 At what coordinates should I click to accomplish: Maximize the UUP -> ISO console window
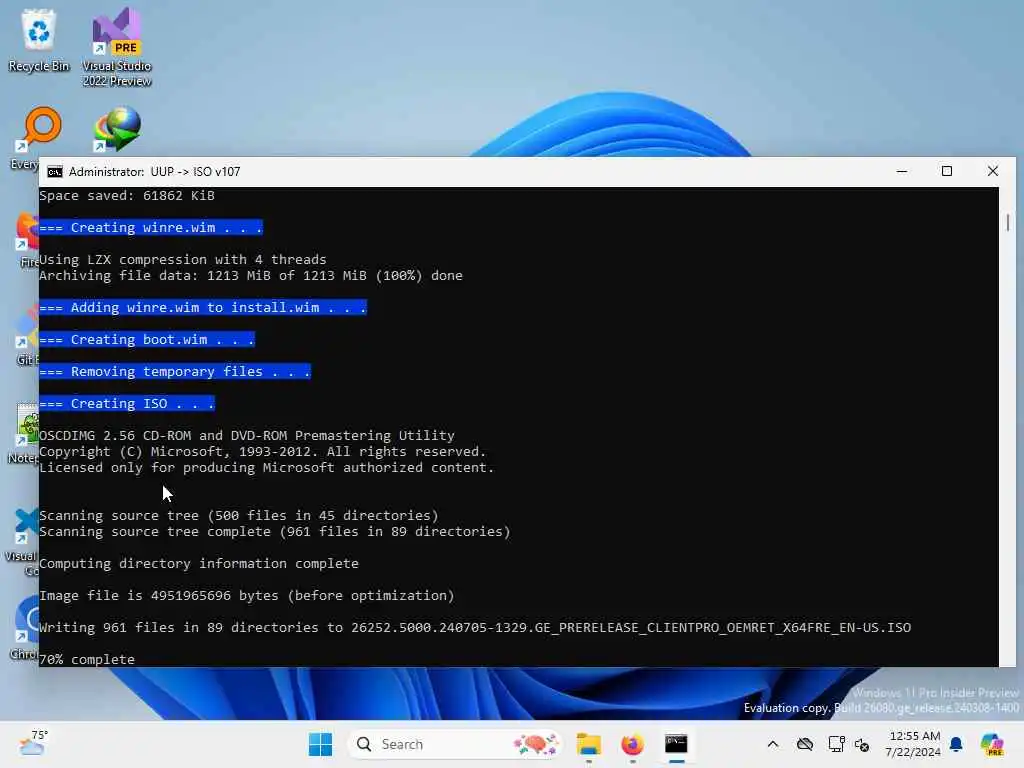pos(947,171)
